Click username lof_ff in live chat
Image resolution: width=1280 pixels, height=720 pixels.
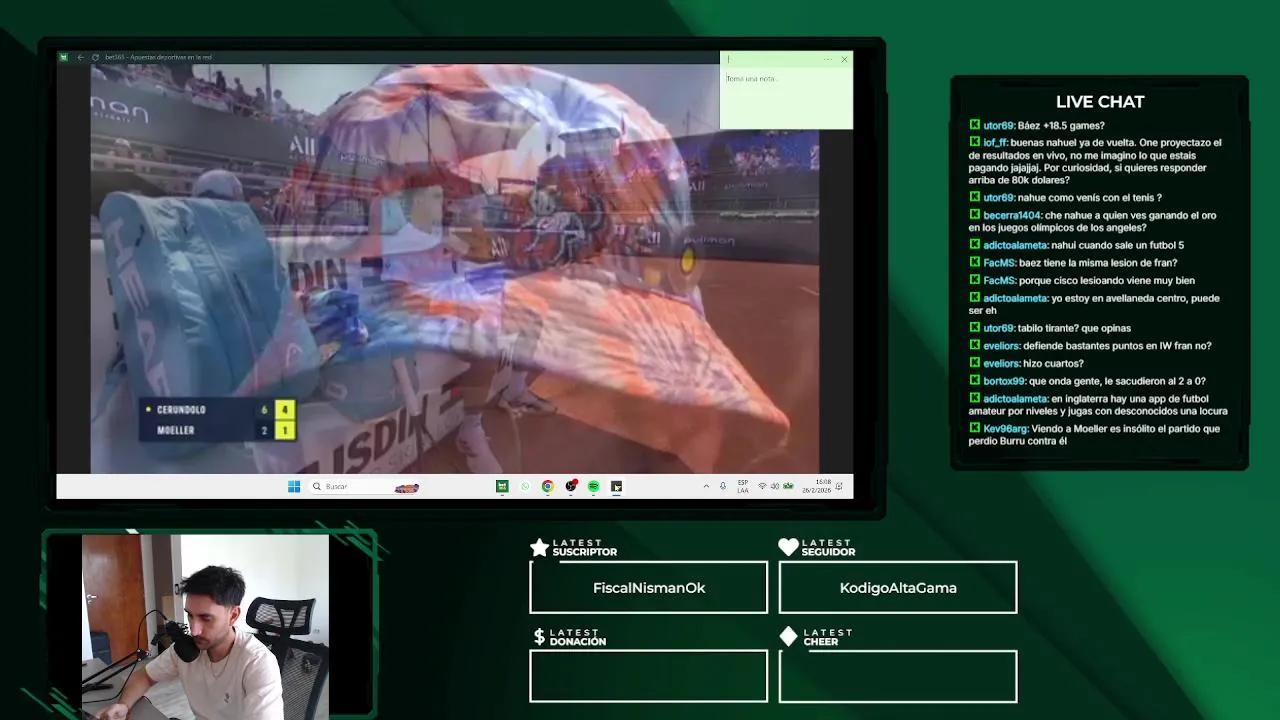(994, 143)
